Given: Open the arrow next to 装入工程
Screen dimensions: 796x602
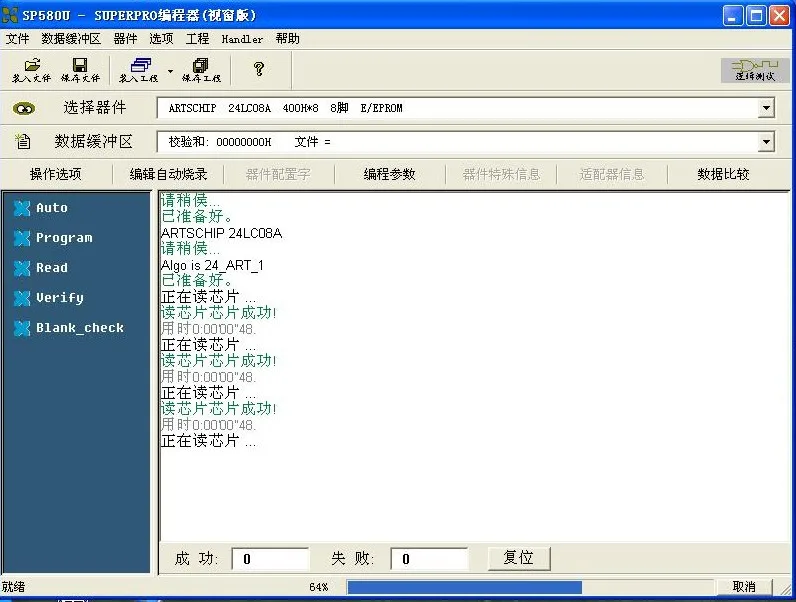Looking at the screenshot, I should point(171,71).
